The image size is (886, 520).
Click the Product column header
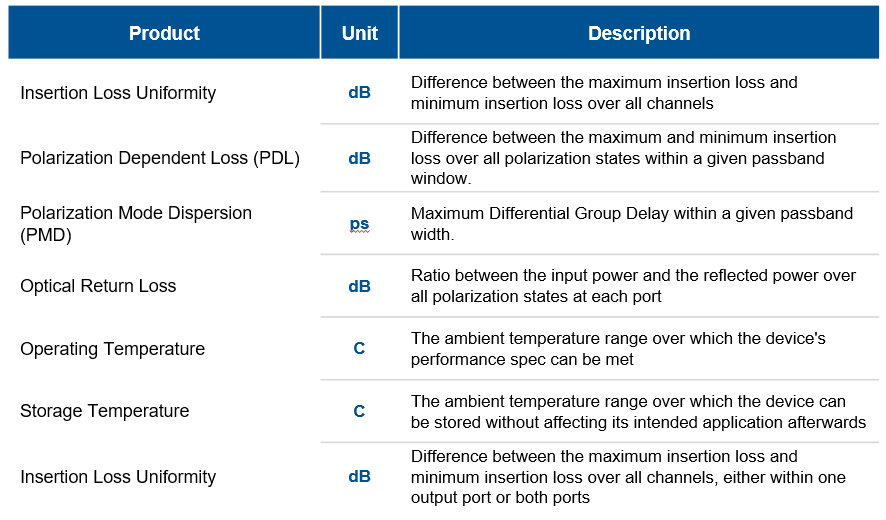(x=164, y=33)
